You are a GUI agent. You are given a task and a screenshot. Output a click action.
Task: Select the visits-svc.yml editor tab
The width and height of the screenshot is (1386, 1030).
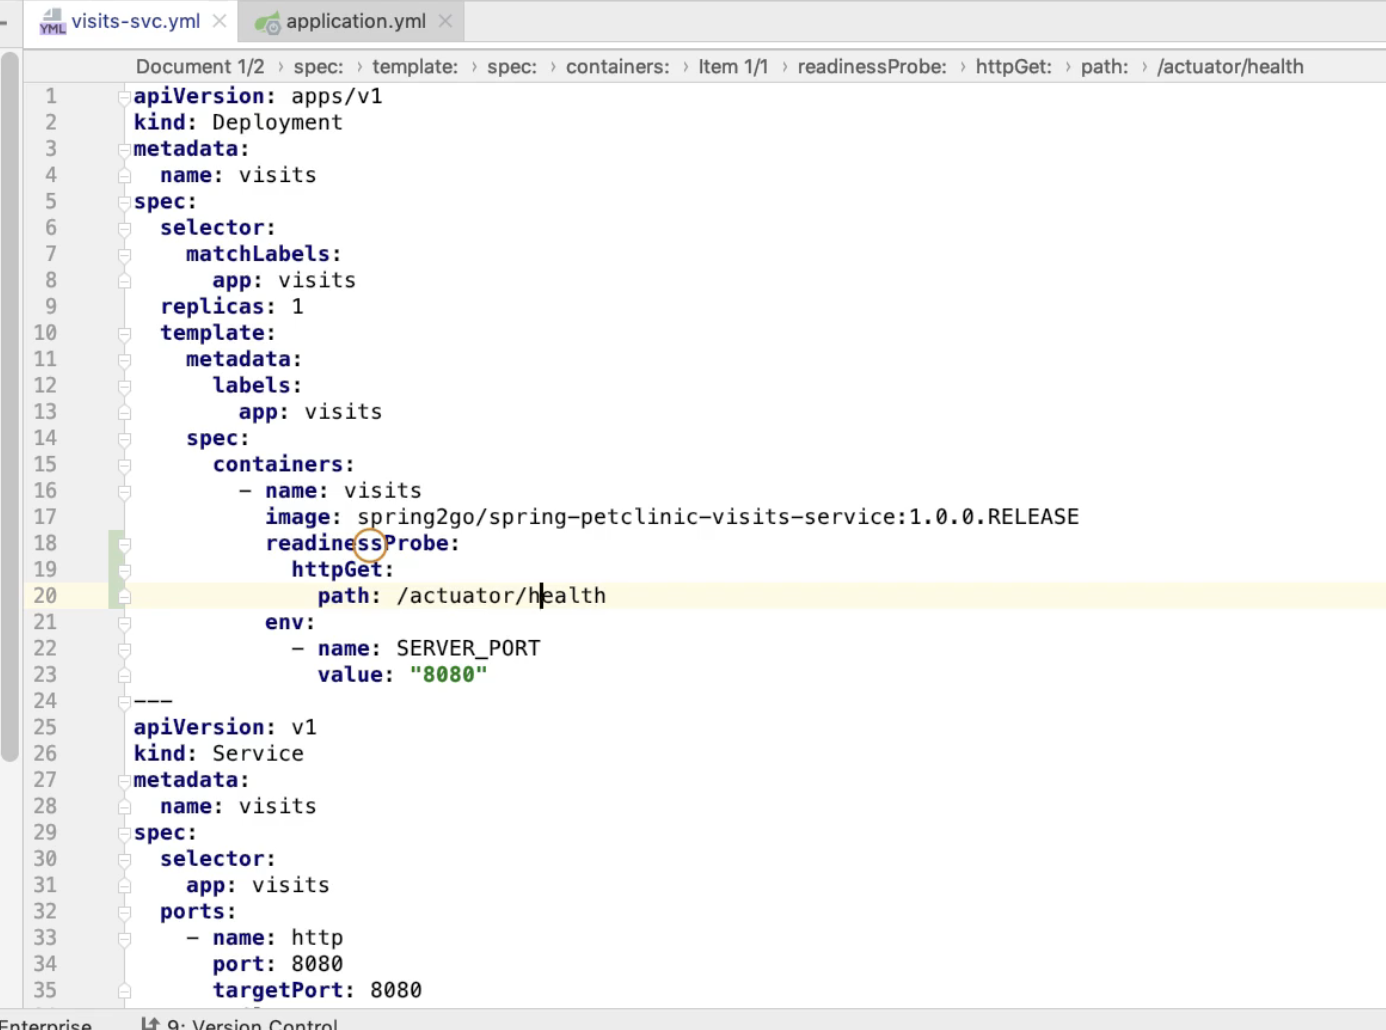tap(135, 21)
